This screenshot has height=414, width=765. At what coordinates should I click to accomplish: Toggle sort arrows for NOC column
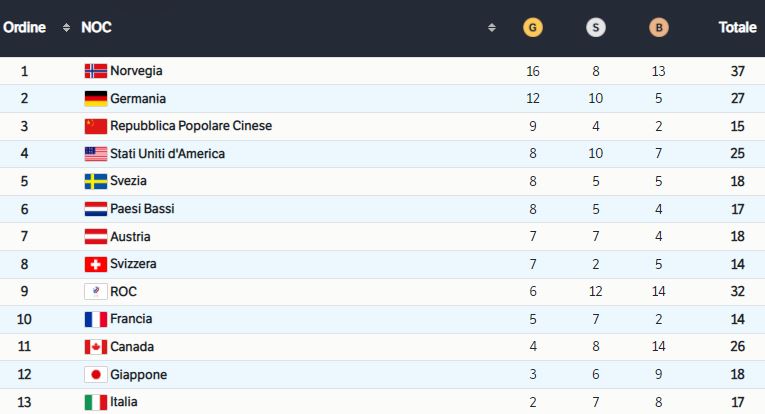tap(491, 28)
